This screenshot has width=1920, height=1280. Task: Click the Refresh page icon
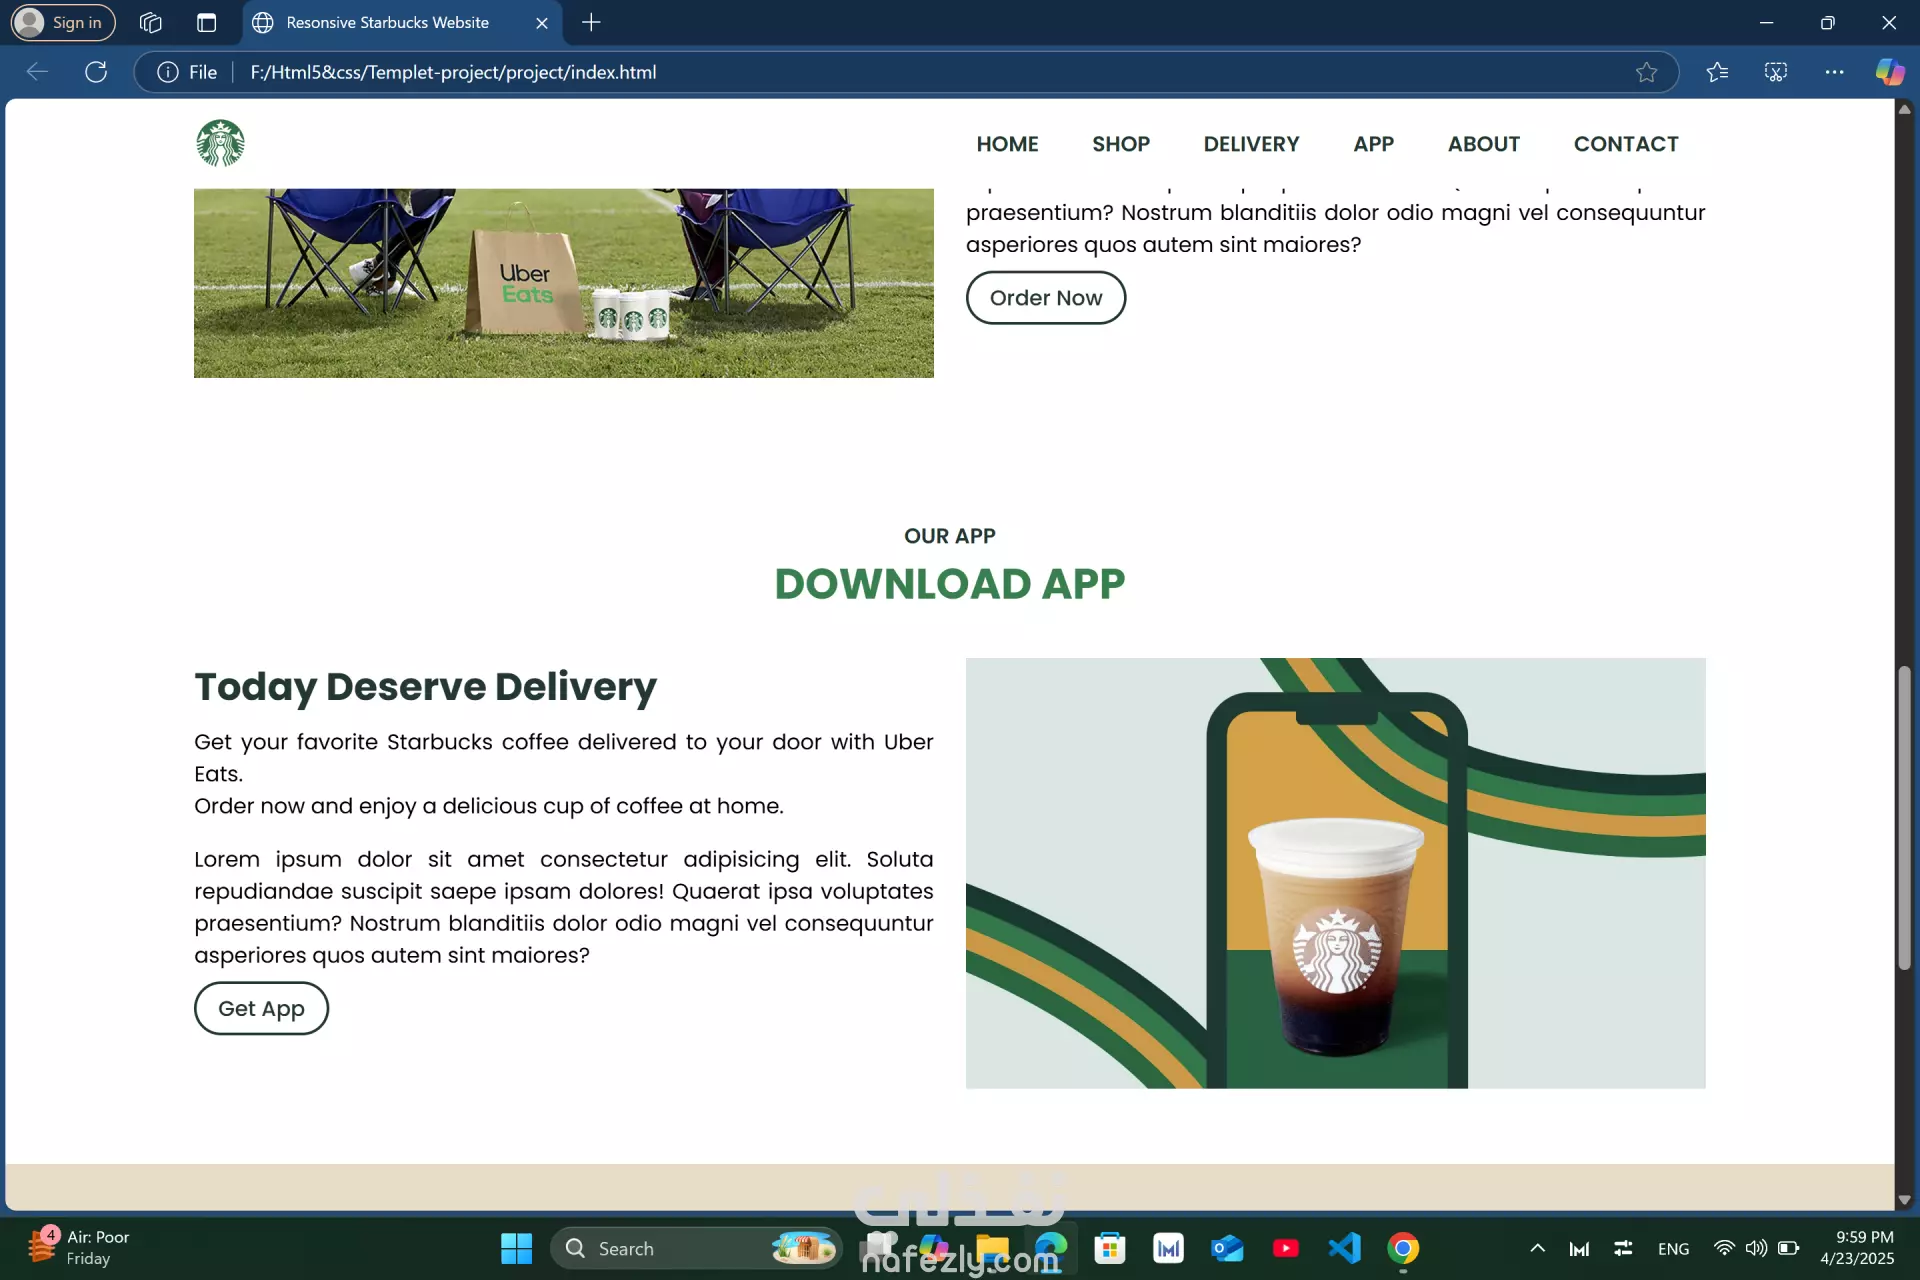pos(96,72)
